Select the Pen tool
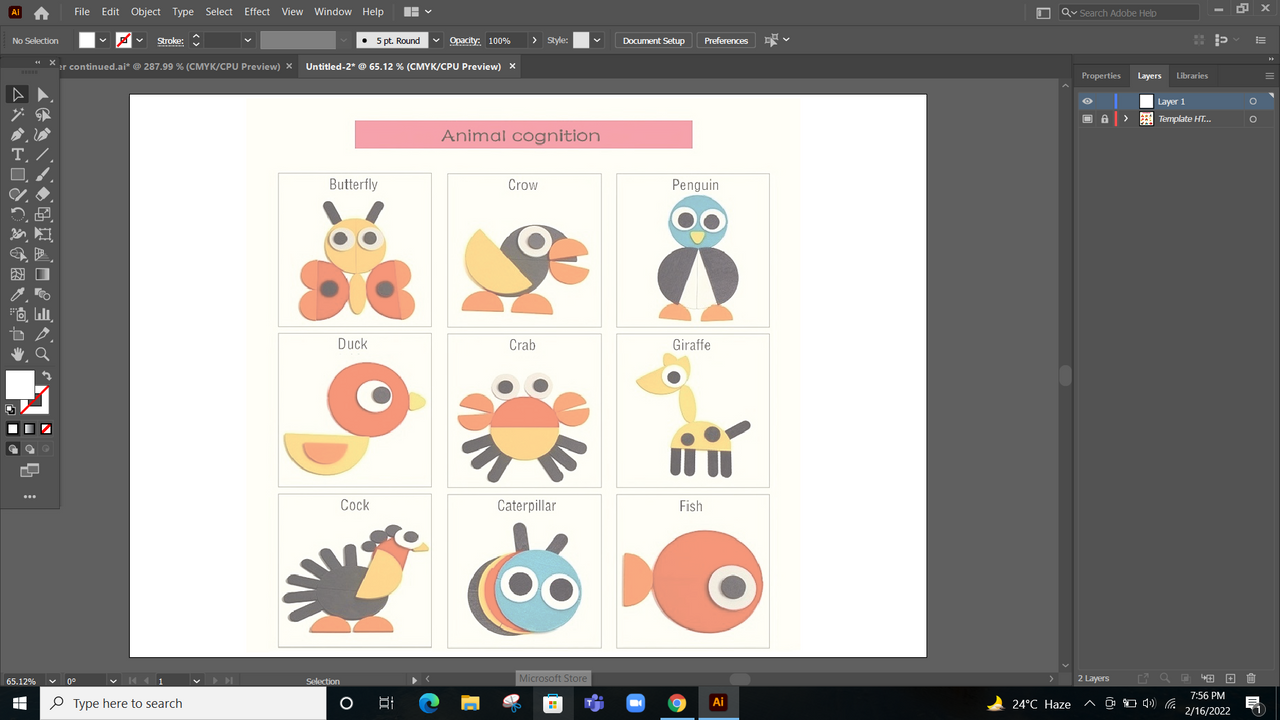The width and height of the screenshot is (1280, 720). tap(18, 134)
